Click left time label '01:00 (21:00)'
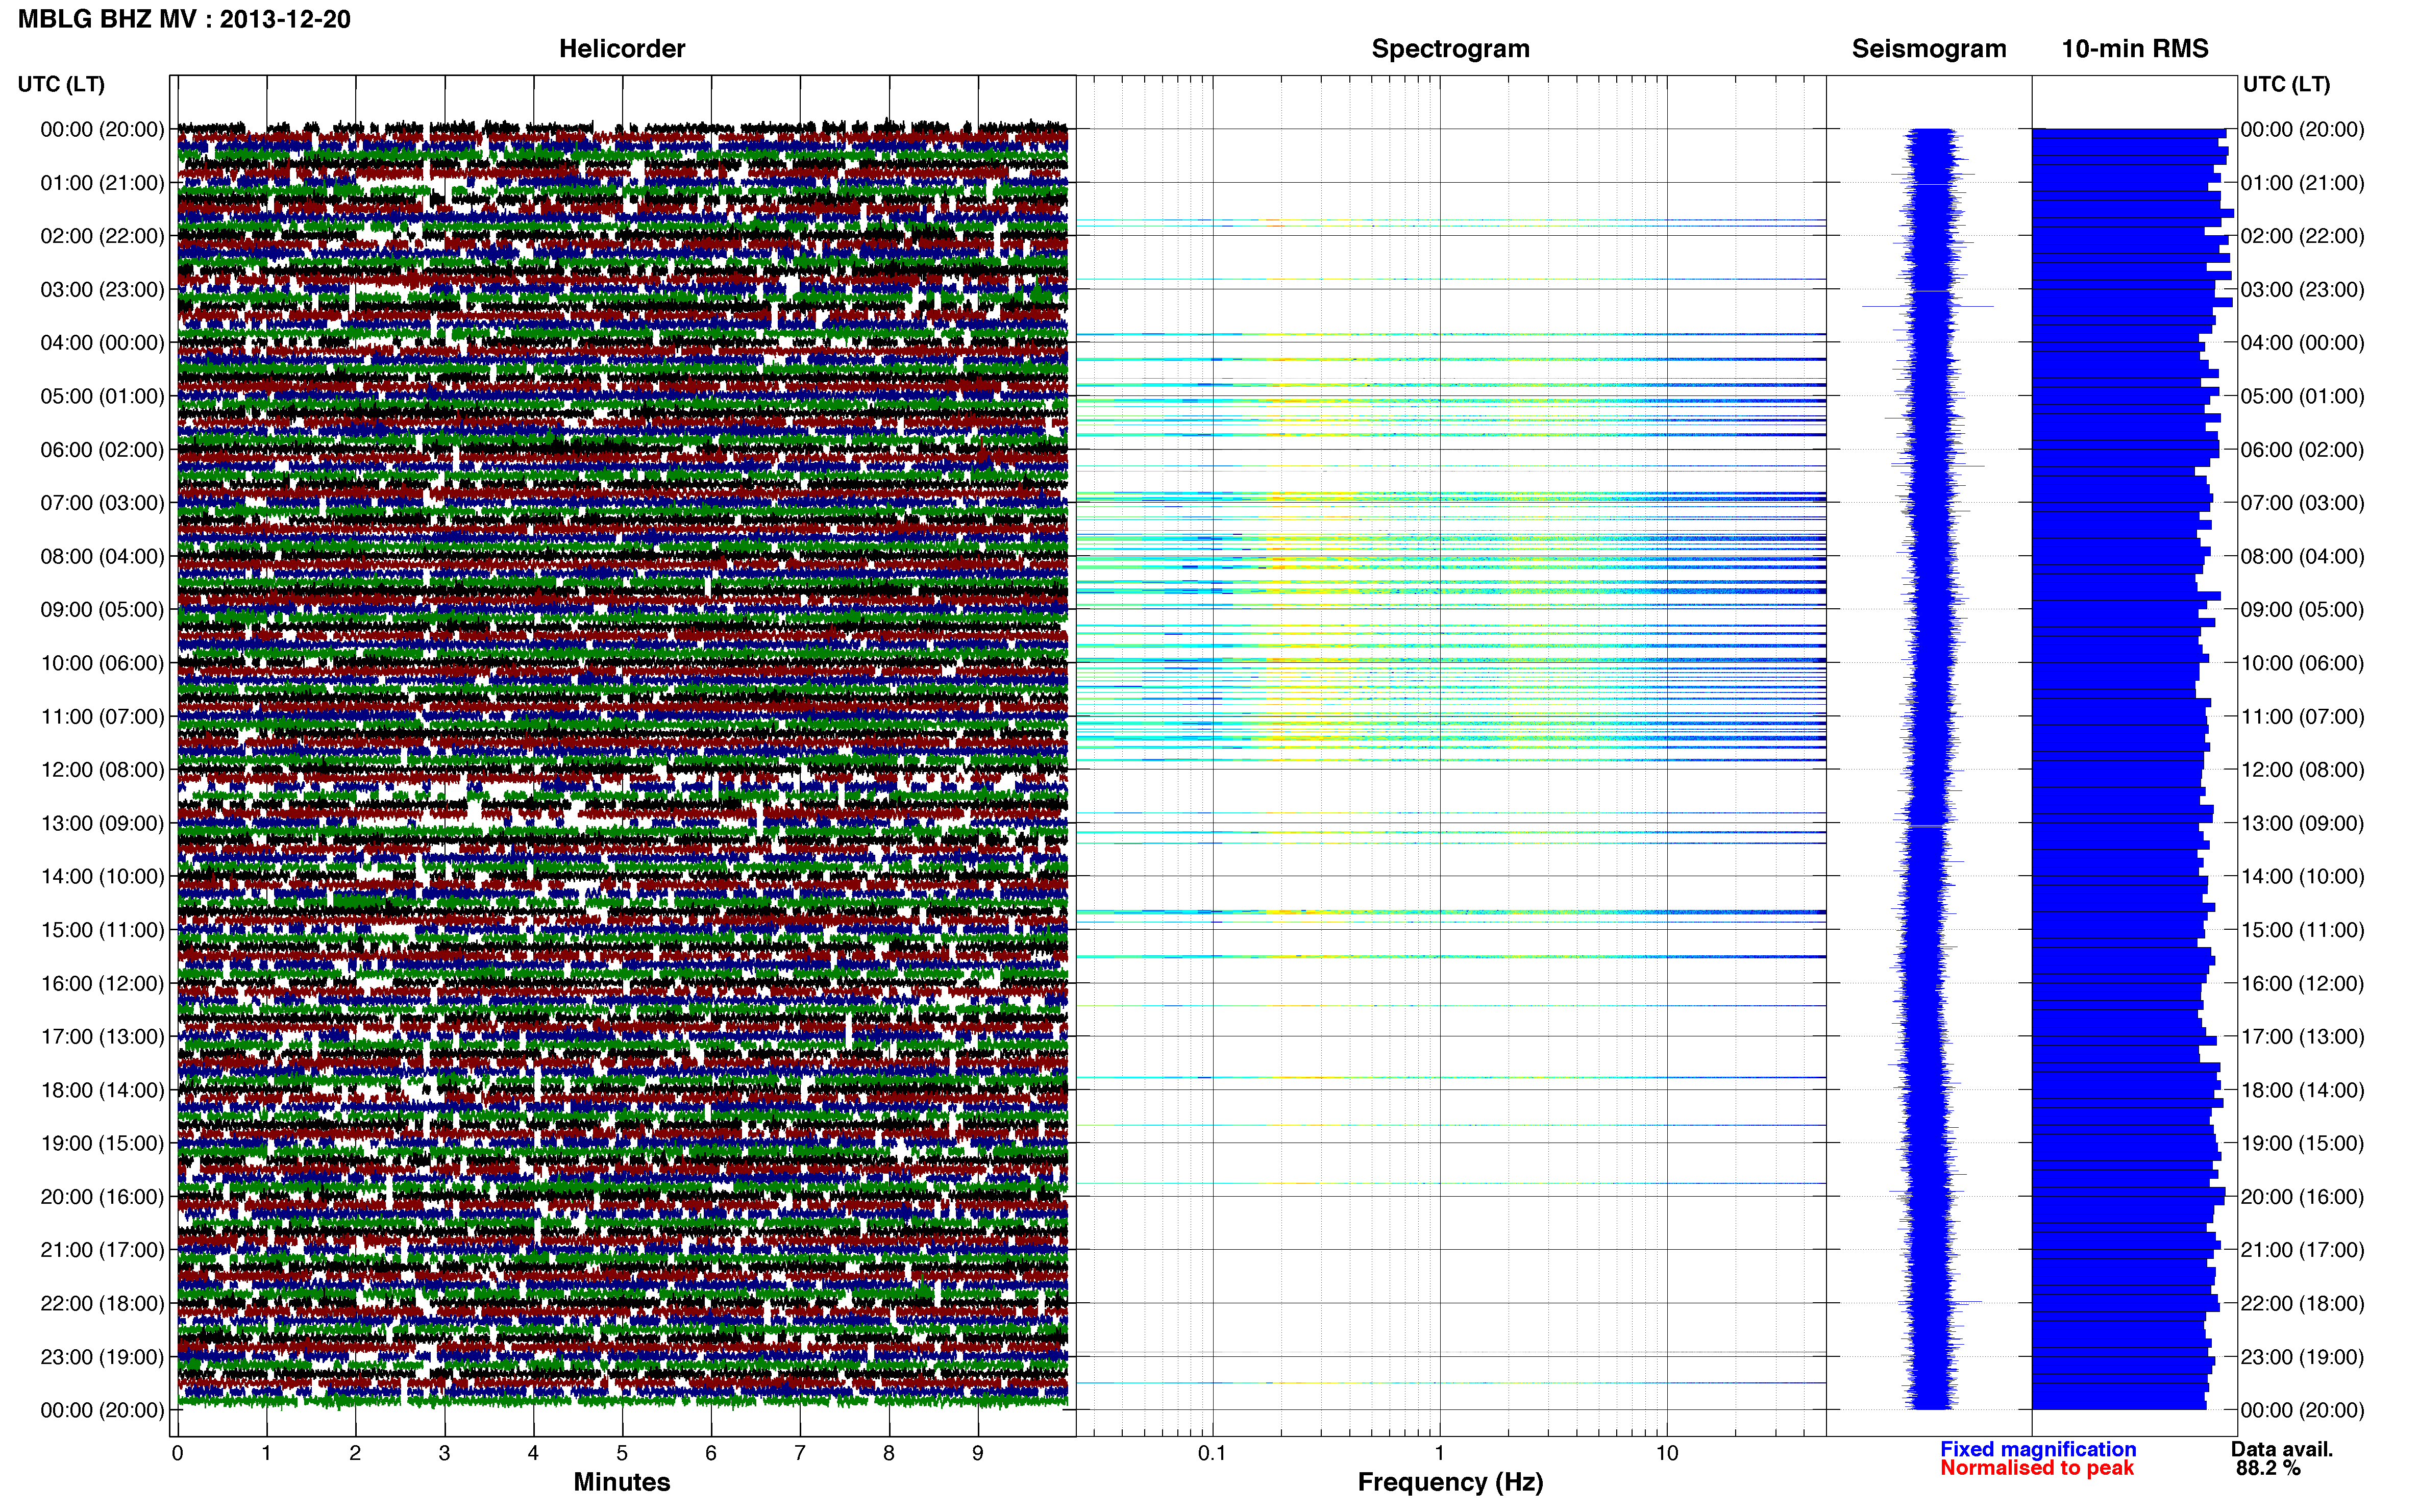The width and height of the screenshot is (2419, 1512). point(102,183)
